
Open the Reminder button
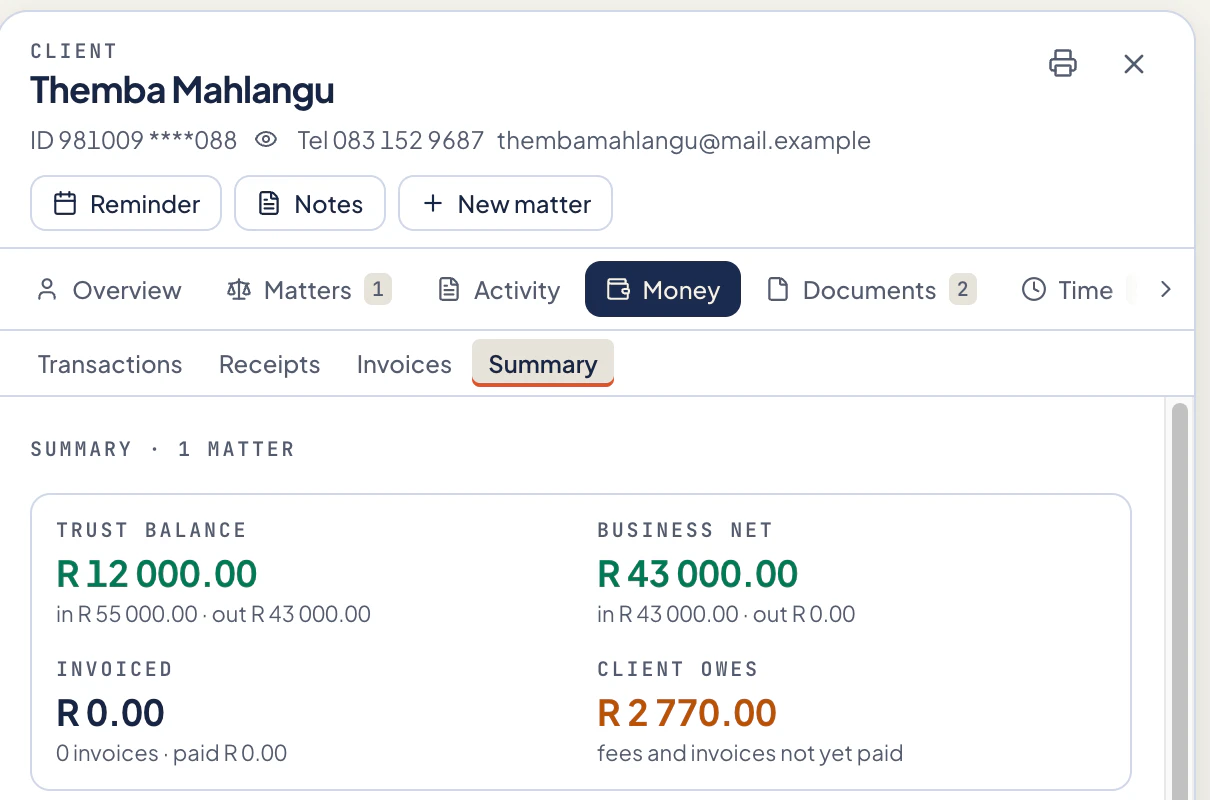[126, 204]
